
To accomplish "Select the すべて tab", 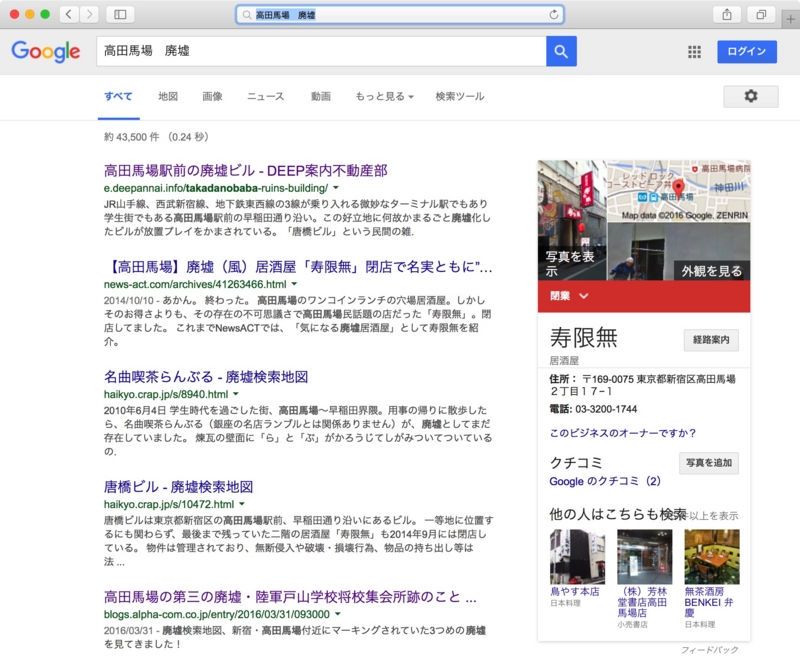I will [118, 96].
